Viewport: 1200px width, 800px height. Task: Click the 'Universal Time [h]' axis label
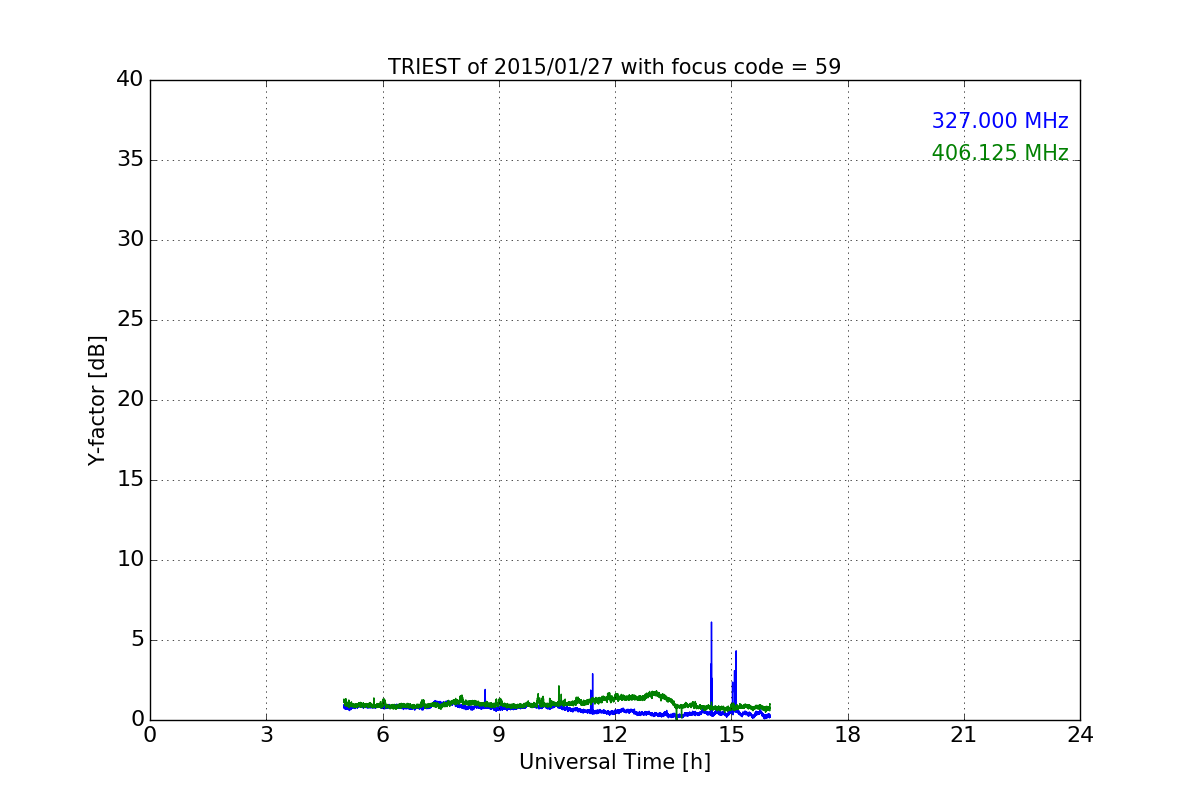[x=615, y=762]
